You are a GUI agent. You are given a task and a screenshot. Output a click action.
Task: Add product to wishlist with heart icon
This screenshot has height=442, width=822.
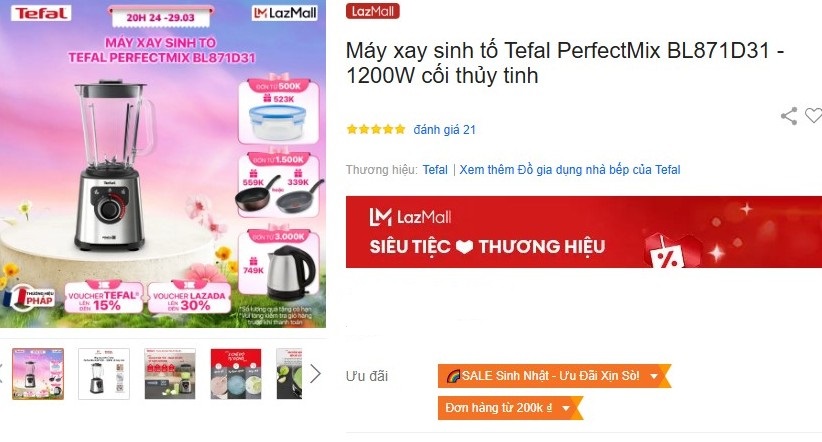814,115
